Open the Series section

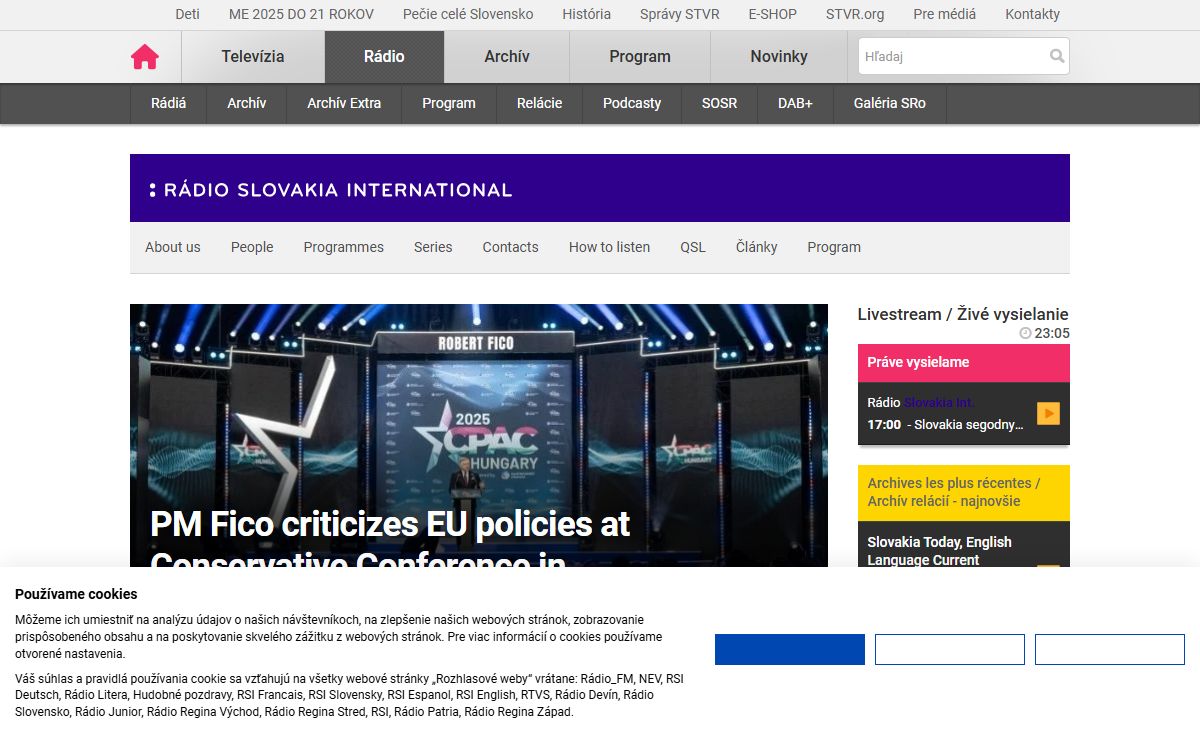tap(433, 247)
